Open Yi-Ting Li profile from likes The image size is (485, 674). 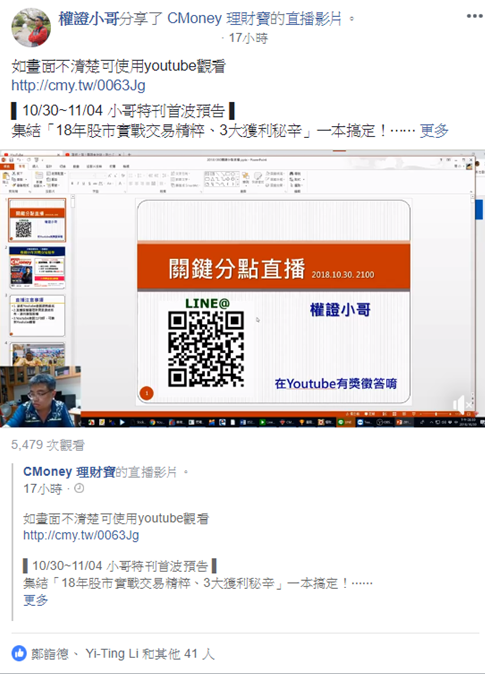click(x=112, y=654)
